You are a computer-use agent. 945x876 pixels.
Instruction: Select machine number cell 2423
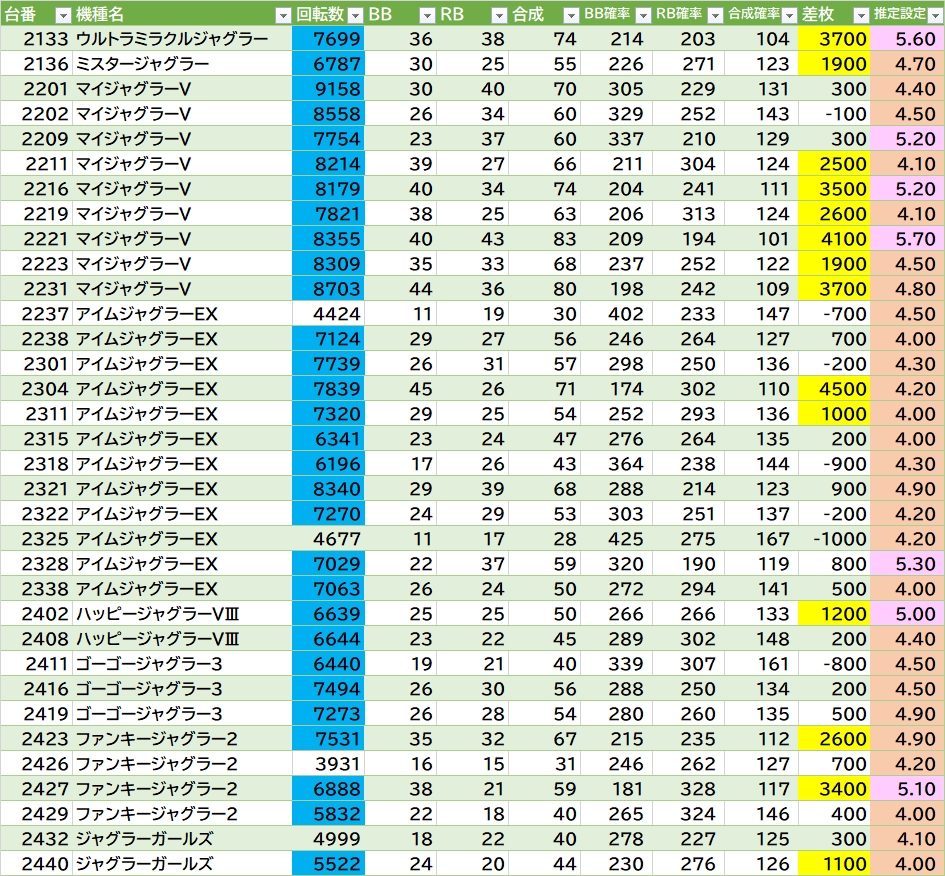(37, 739)
